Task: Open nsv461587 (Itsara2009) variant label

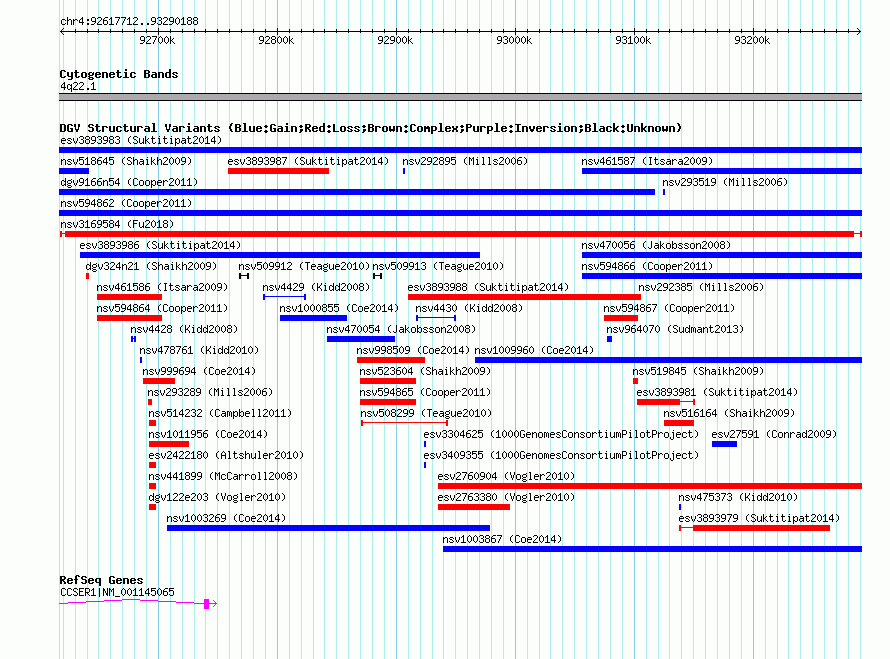Action: pos(647,161)
